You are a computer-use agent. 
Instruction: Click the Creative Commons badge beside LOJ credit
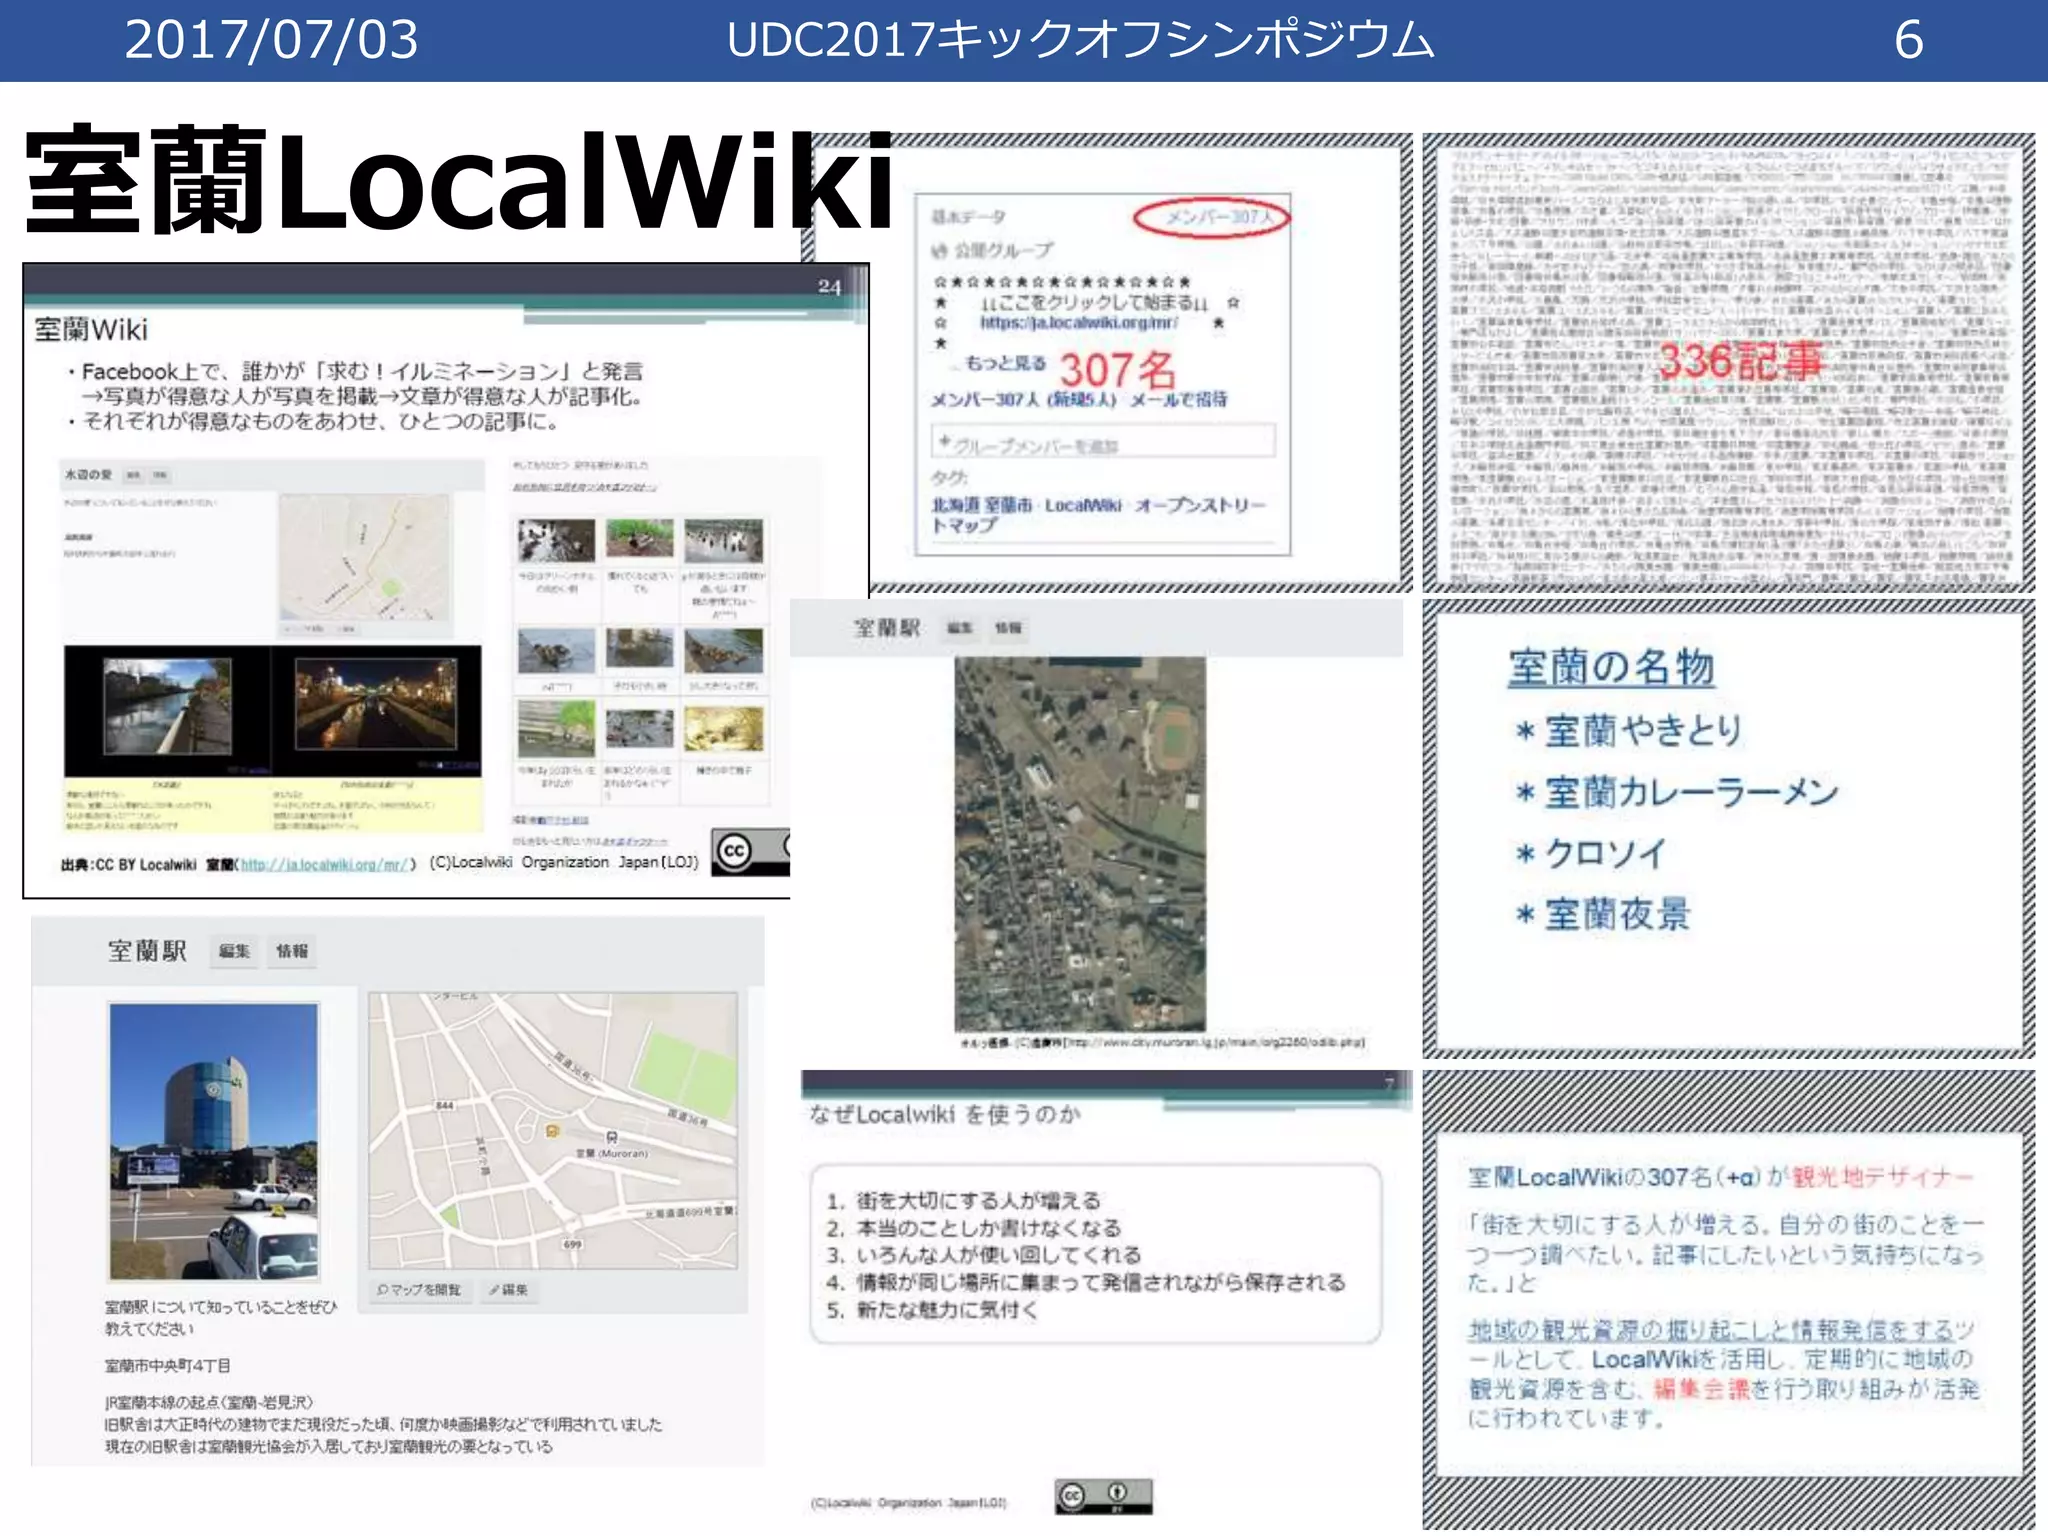750,851
